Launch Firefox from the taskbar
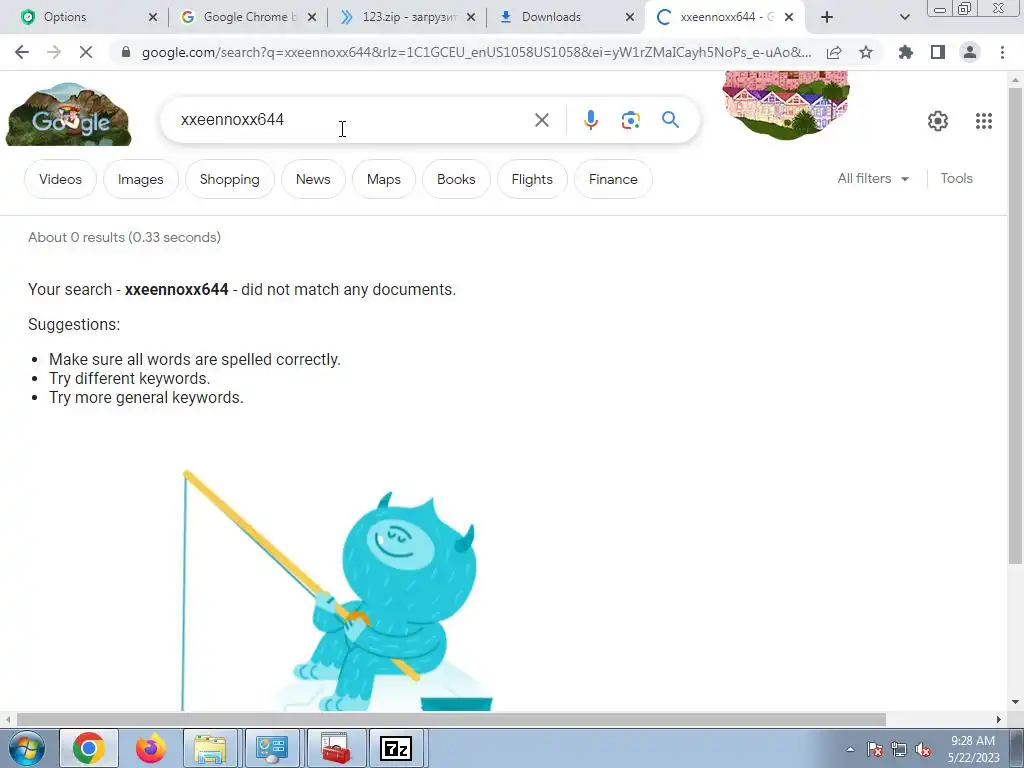The width and height of the screenshot is (1024, 768). (x=150, y=748)
